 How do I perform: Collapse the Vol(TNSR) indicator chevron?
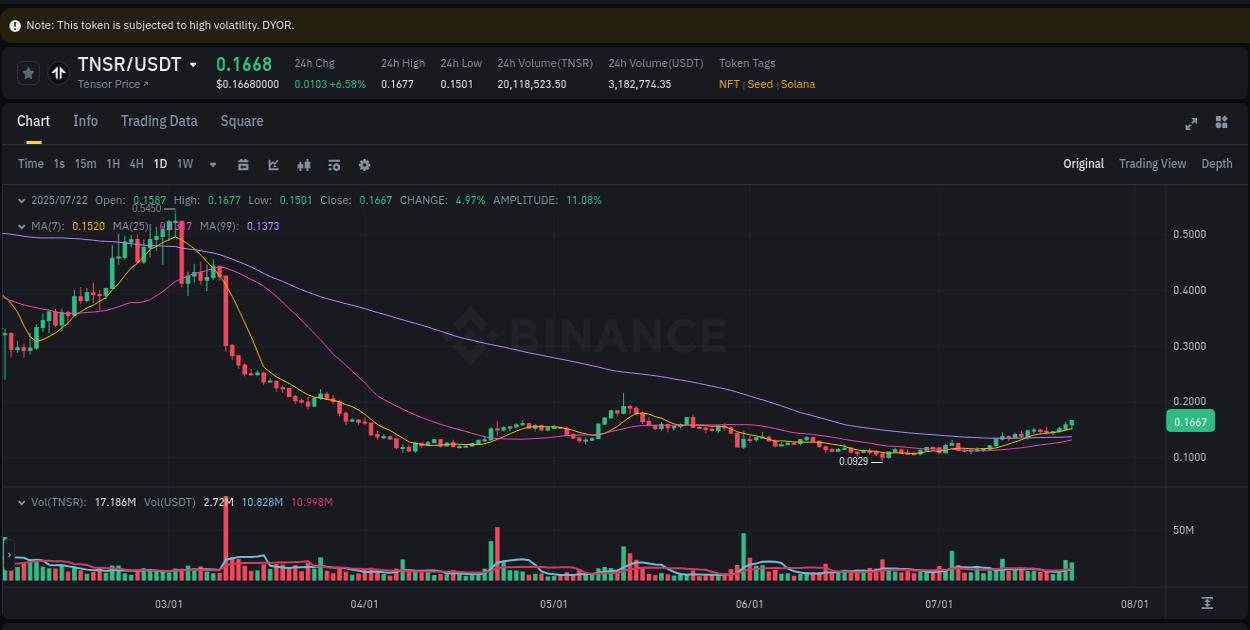[x=20, y=501]
